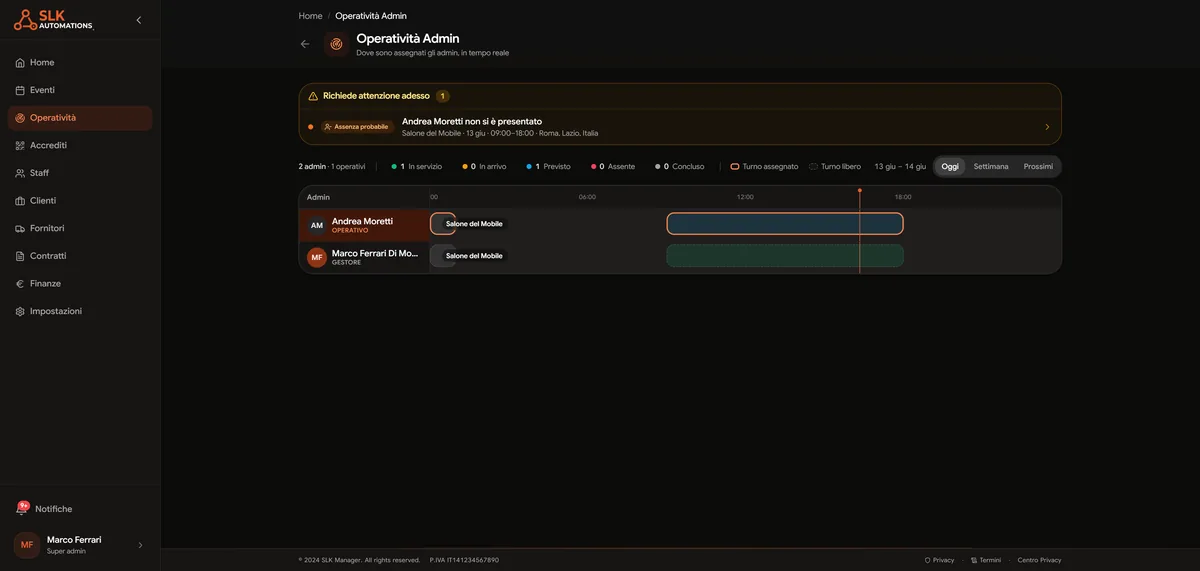Click the date range '13 giu – 14 giu'
The image size is (1200, 571).
(x=900, y=166)
